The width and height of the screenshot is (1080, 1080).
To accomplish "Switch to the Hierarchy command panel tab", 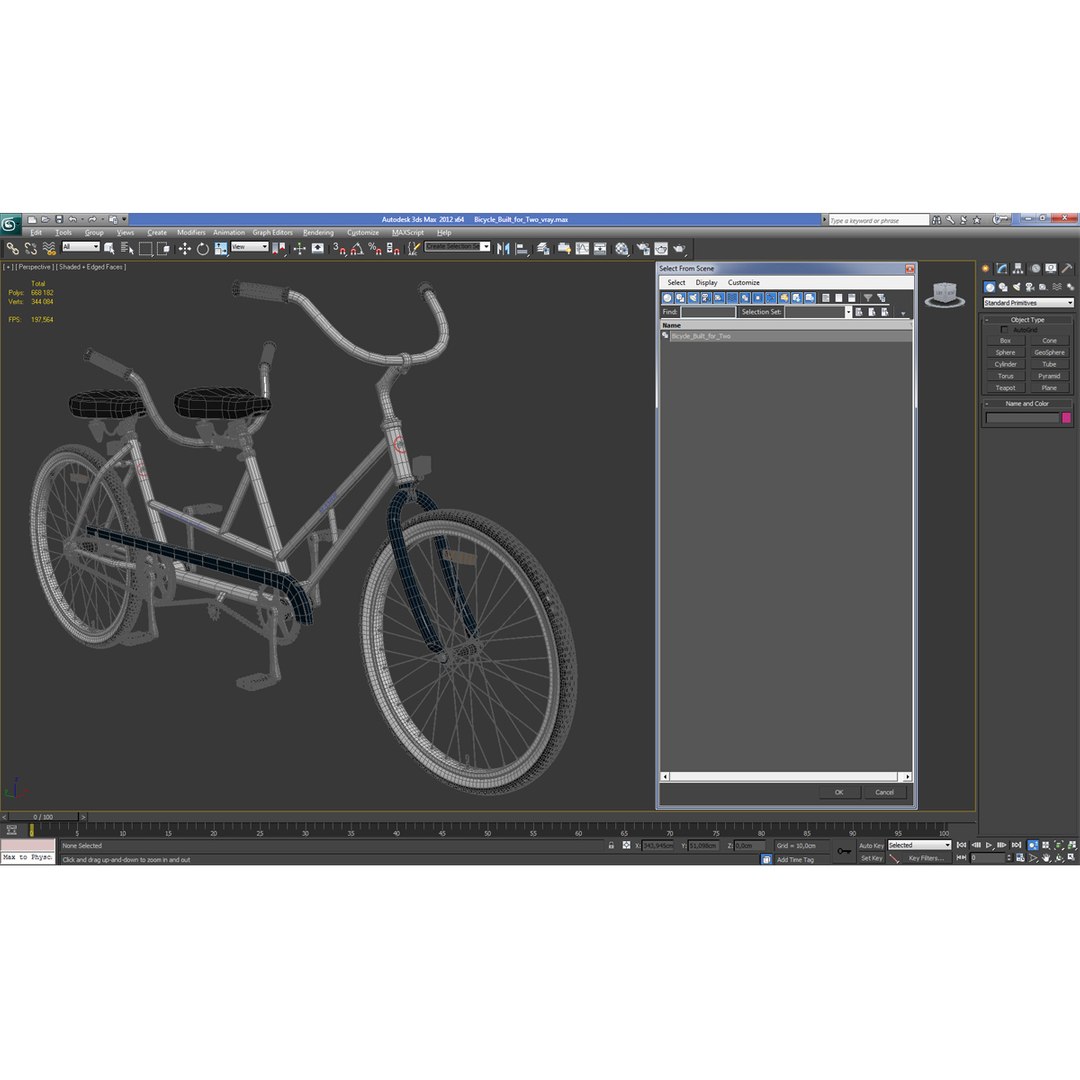I will point(1018,269).
